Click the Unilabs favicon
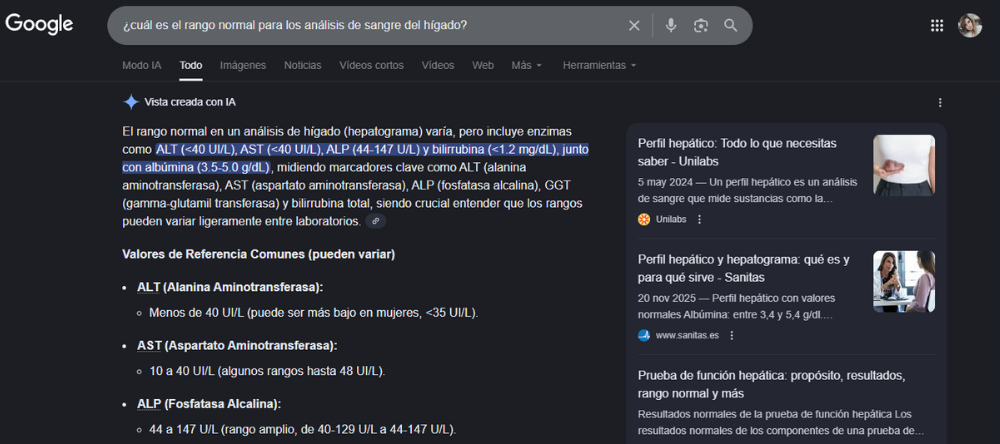Screen dimensions: 1000x444 click(644, 219)
